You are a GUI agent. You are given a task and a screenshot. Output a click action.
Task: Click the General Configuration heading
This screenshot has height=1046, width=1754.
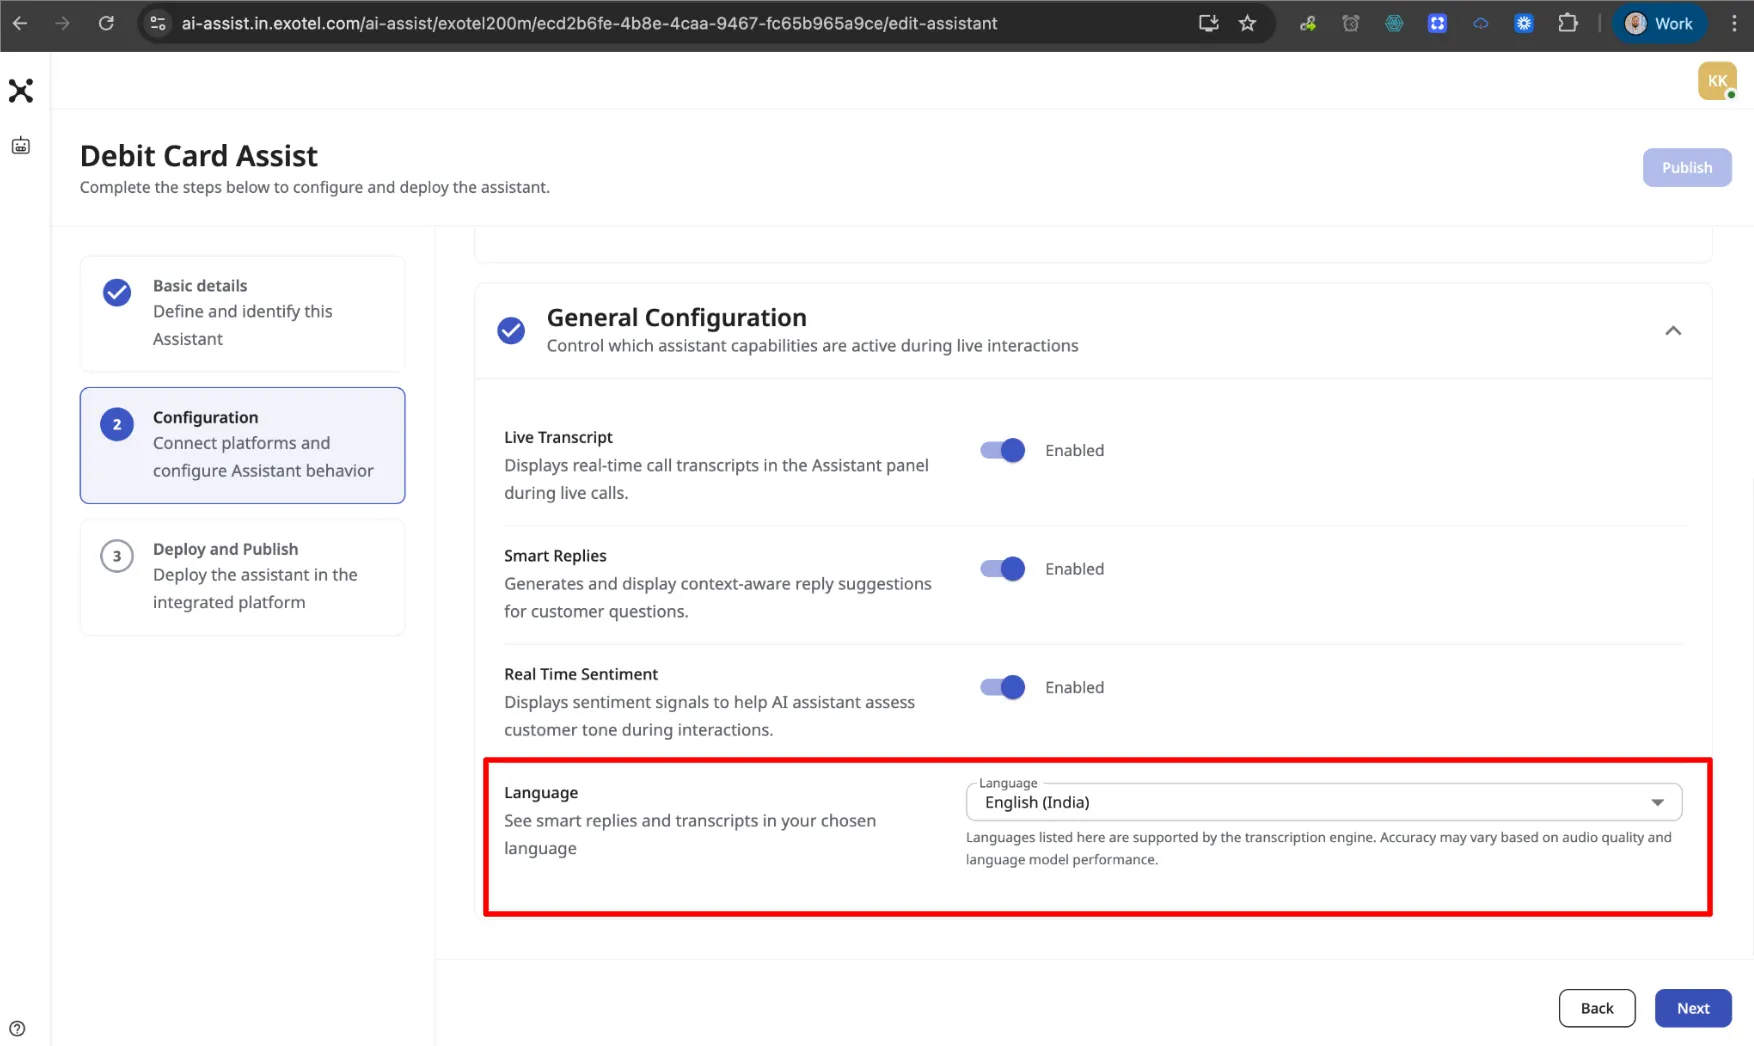[676, 317]
